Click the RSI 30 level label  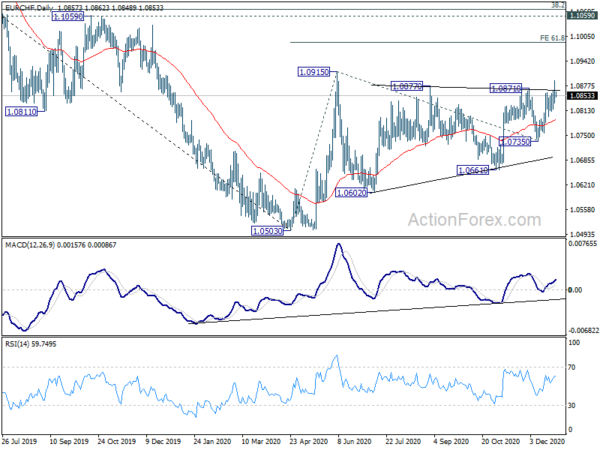(x=572, y=405)
